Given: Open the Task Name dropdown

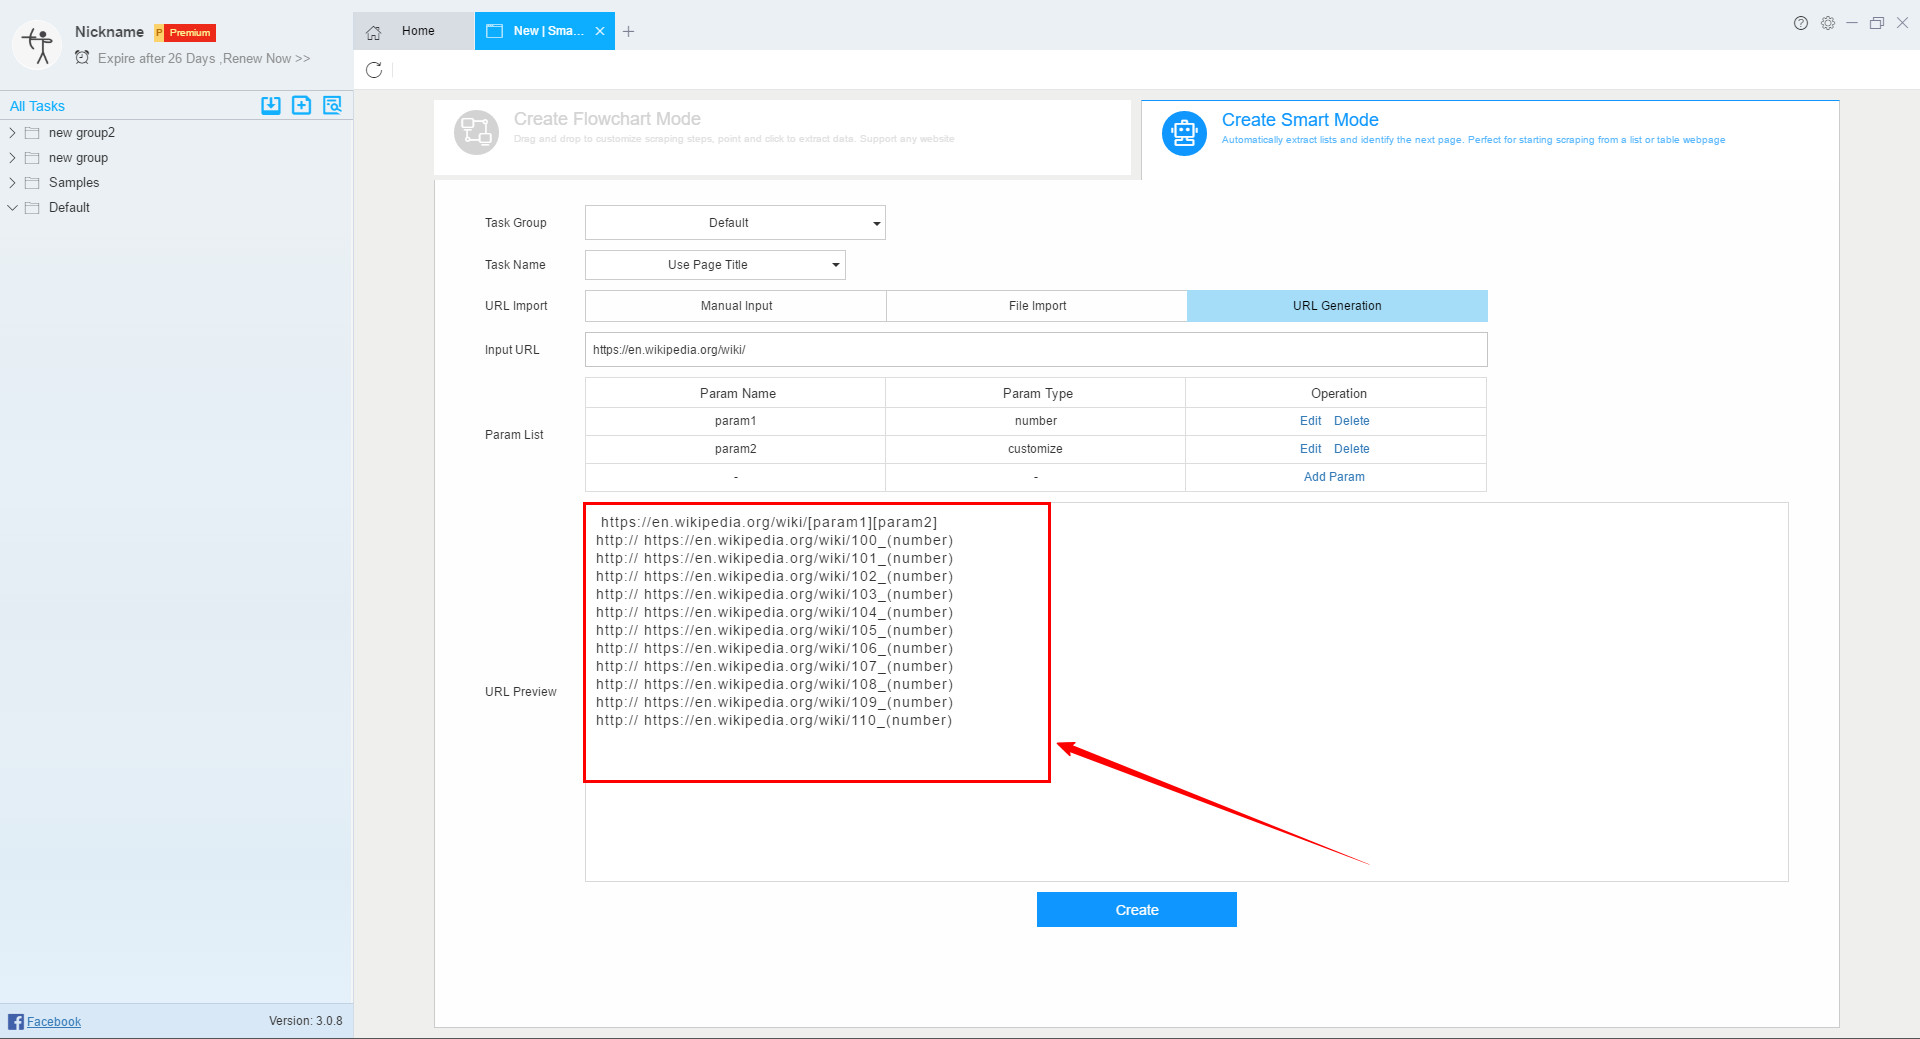Looking at the screenshot, I should click(x=715, y=265).
